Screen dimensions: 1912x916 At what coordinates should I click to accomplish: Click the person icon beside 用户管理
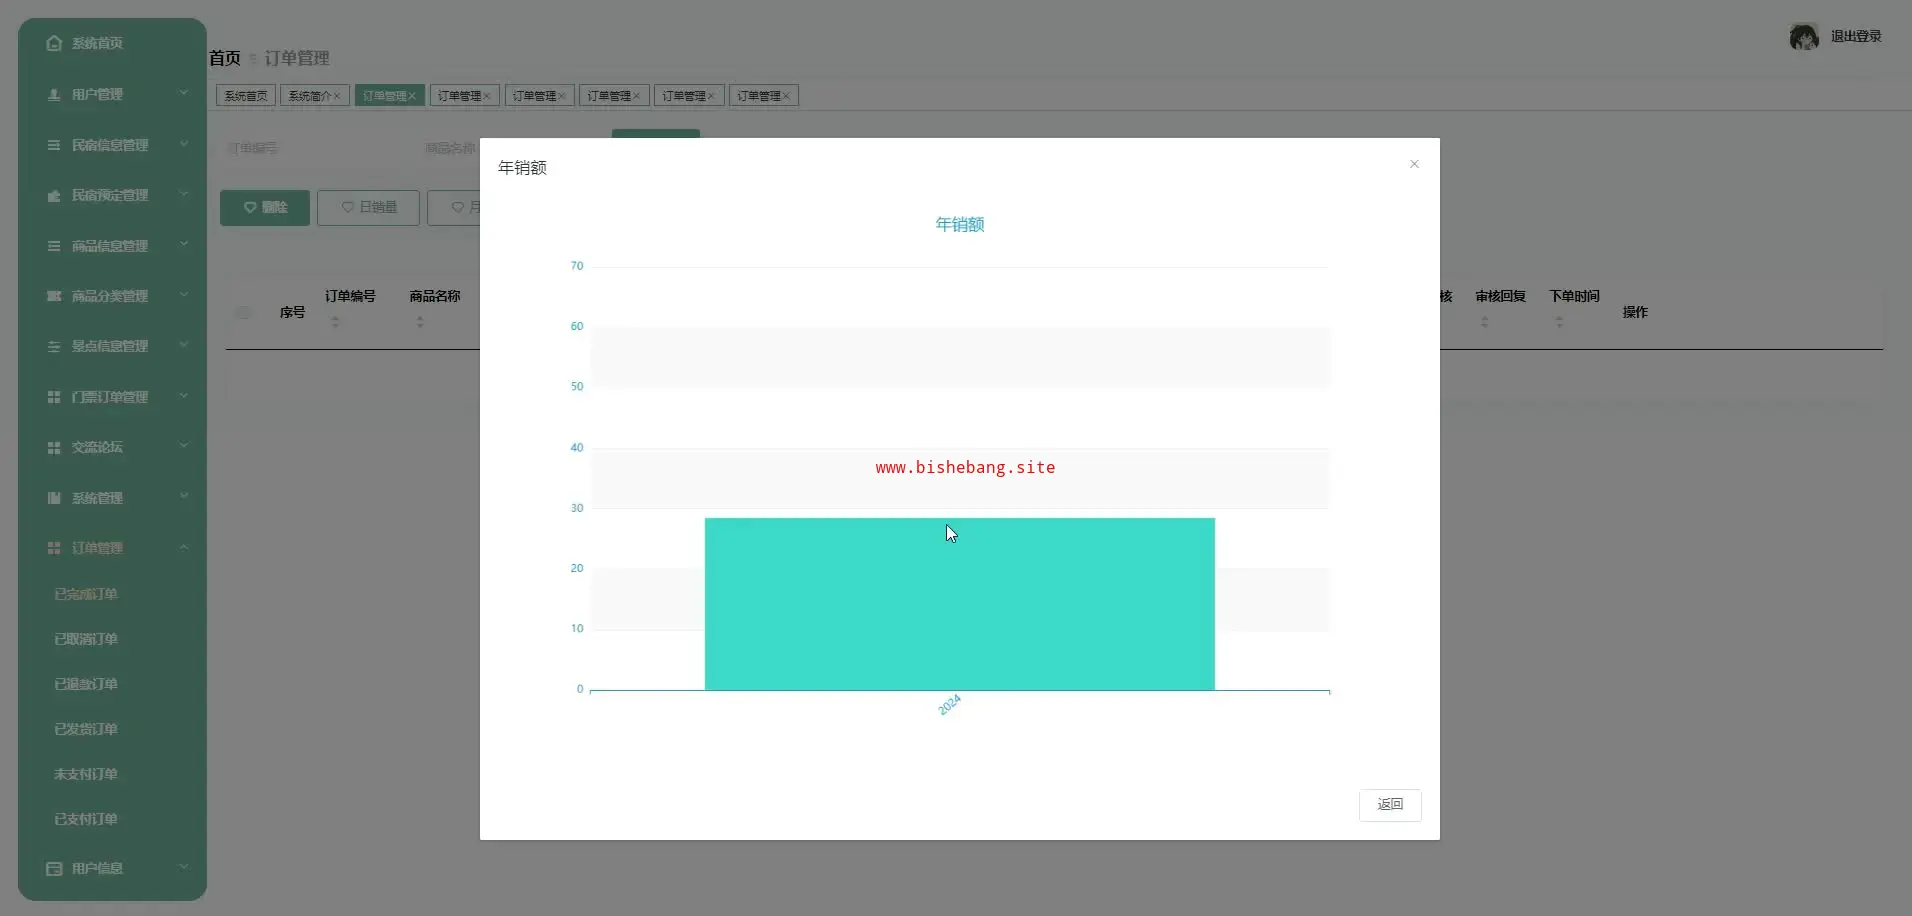tap(54, 94)
